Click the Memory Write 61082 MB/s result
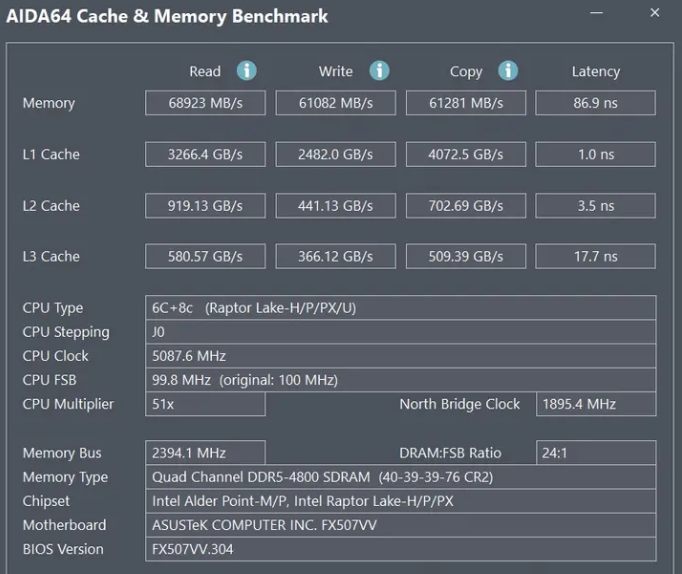 335,103
